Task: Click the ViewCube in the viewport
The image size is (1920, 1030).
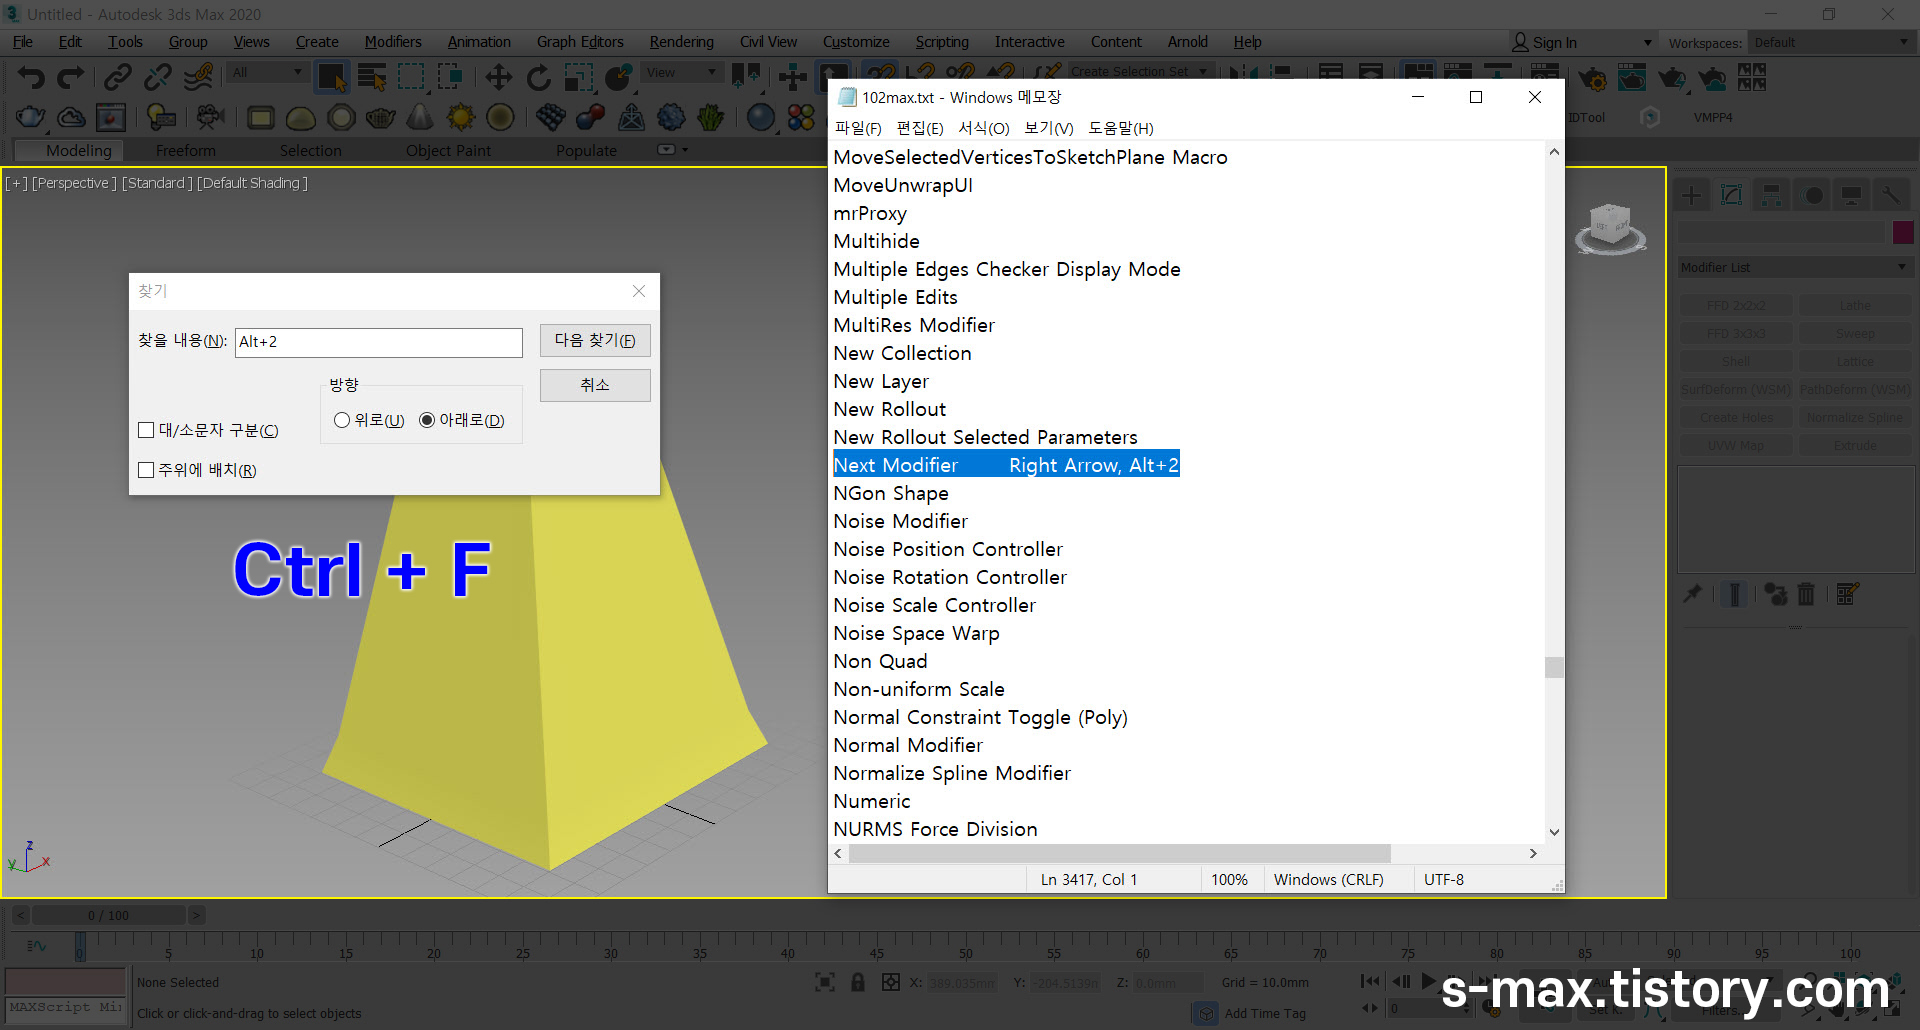Action: point(1610,228)
